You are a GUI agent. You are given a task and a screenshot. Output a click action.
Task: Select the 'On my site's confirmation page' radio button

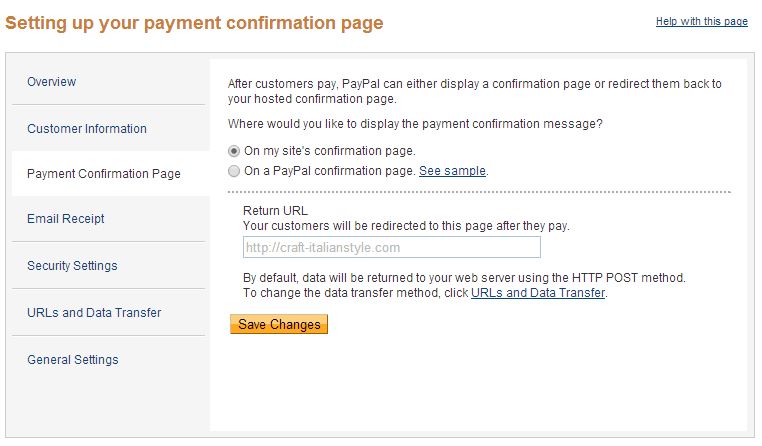click(x=234, y=151)
